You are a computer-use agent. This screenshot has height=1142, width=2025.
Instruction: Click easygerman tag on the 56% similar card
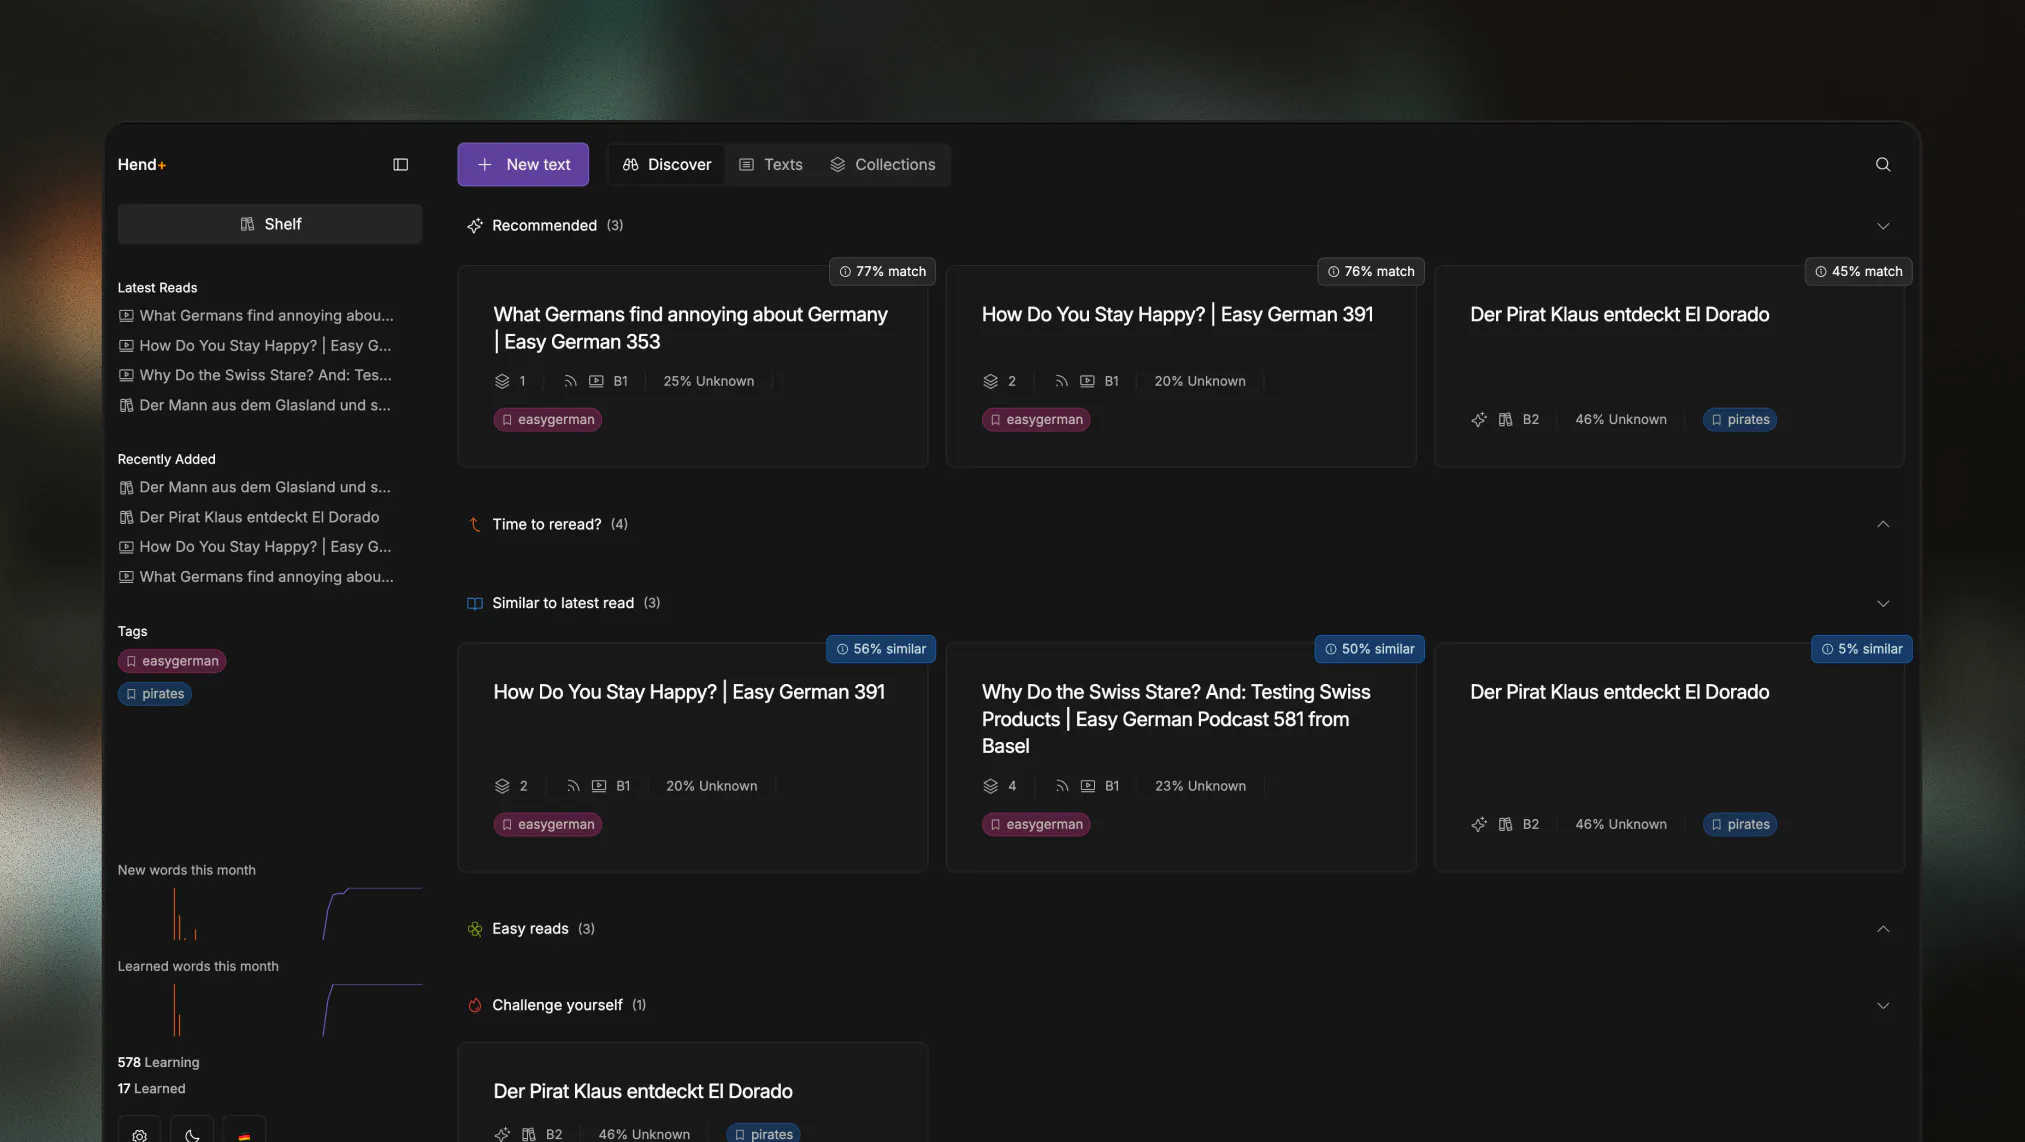tap(548, 825)
